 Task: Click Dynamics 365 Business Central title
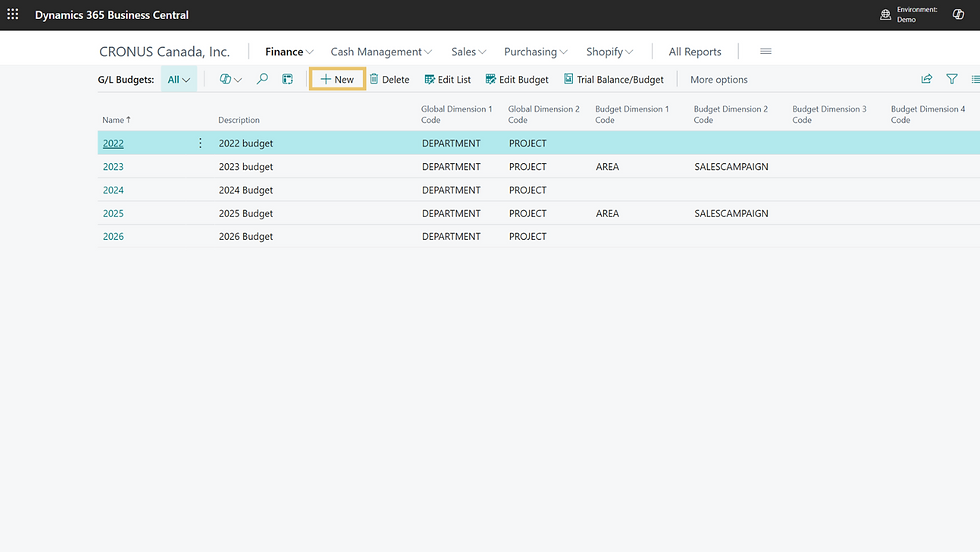tap(112, 14)
